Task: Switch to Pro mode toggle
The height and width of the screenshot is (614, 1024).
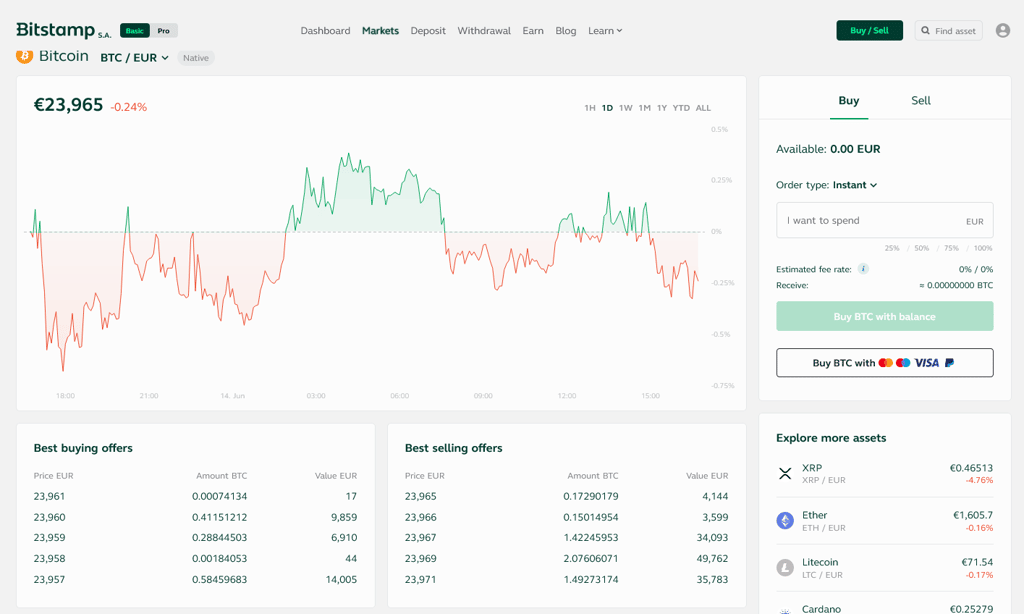Action: click(163, 31)
